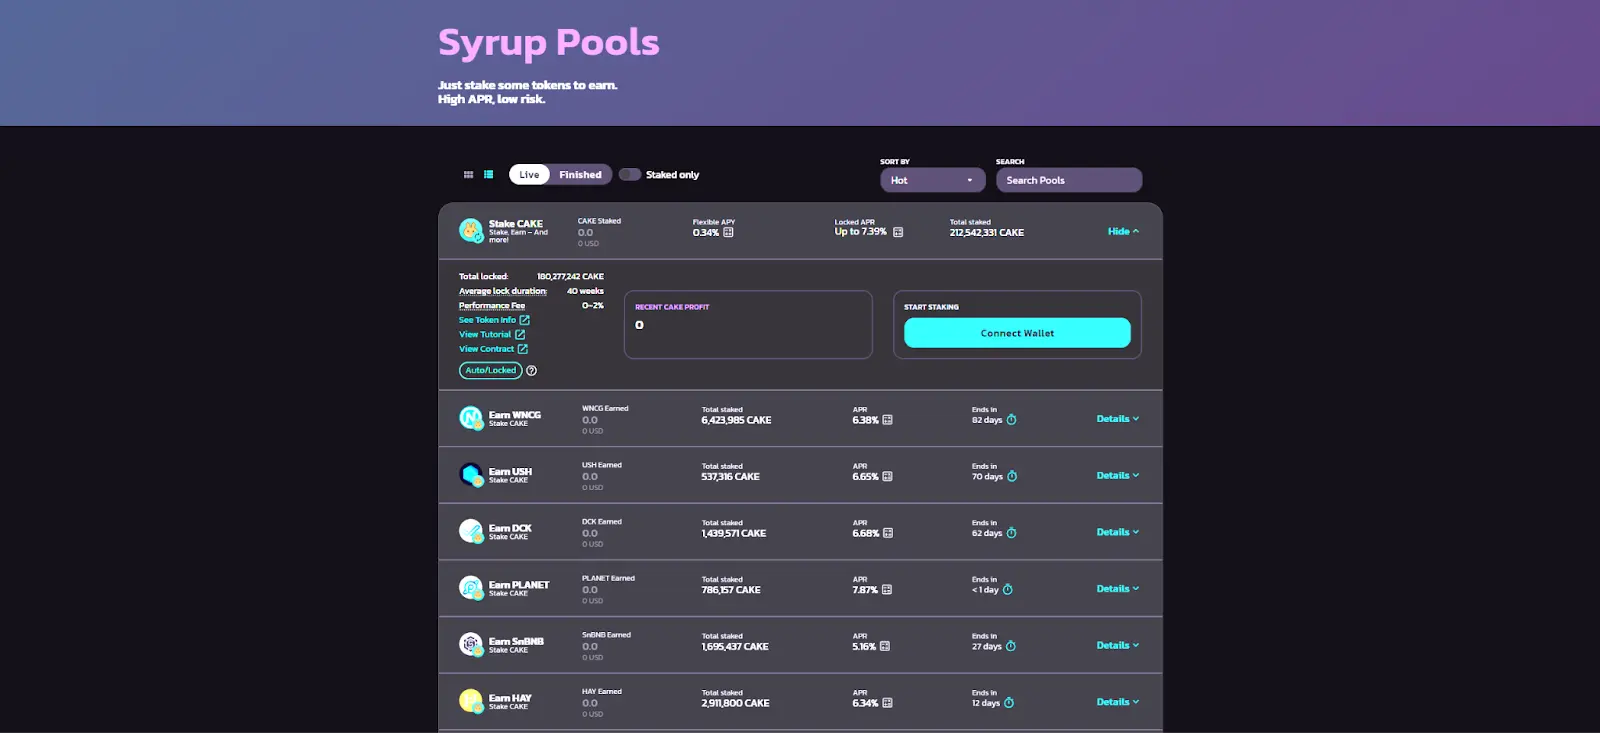Click 2,911,800 CAKE total staked value
1600x733 pixels.
(735, 703)
